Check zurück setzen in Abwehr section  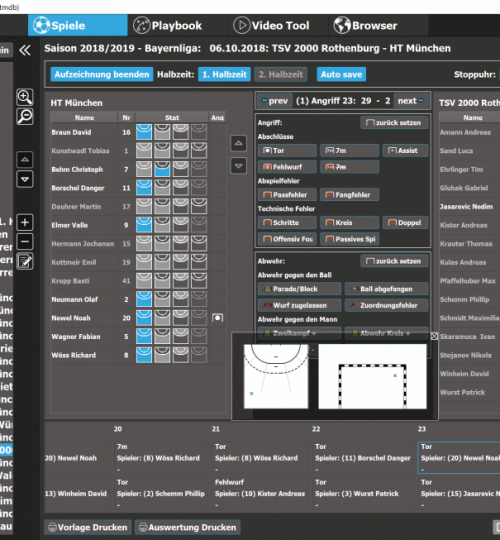[x=394, y=261]
